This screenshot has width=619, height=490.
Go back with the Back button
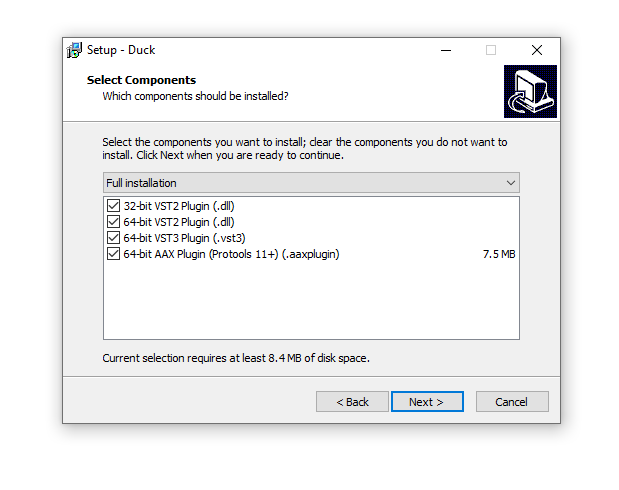pyautogui.click(x=352, y=402)
